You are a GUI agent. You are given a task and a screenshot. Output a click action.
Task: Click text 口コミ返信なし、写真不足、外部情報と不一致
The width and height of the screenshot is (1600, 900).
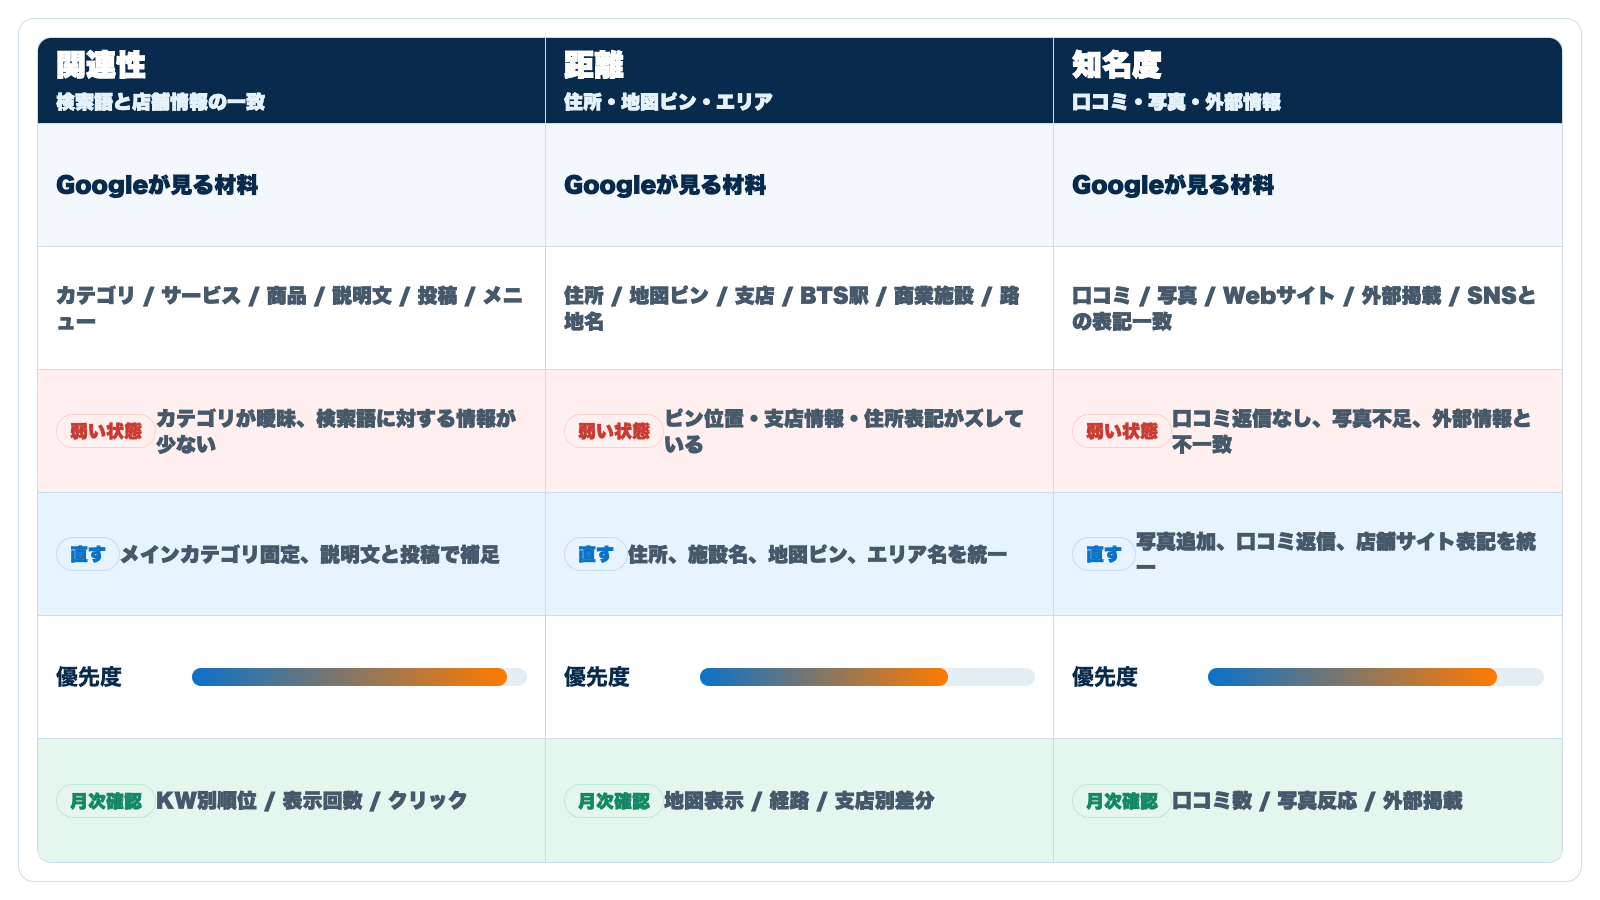click(x=1352, y=431)
